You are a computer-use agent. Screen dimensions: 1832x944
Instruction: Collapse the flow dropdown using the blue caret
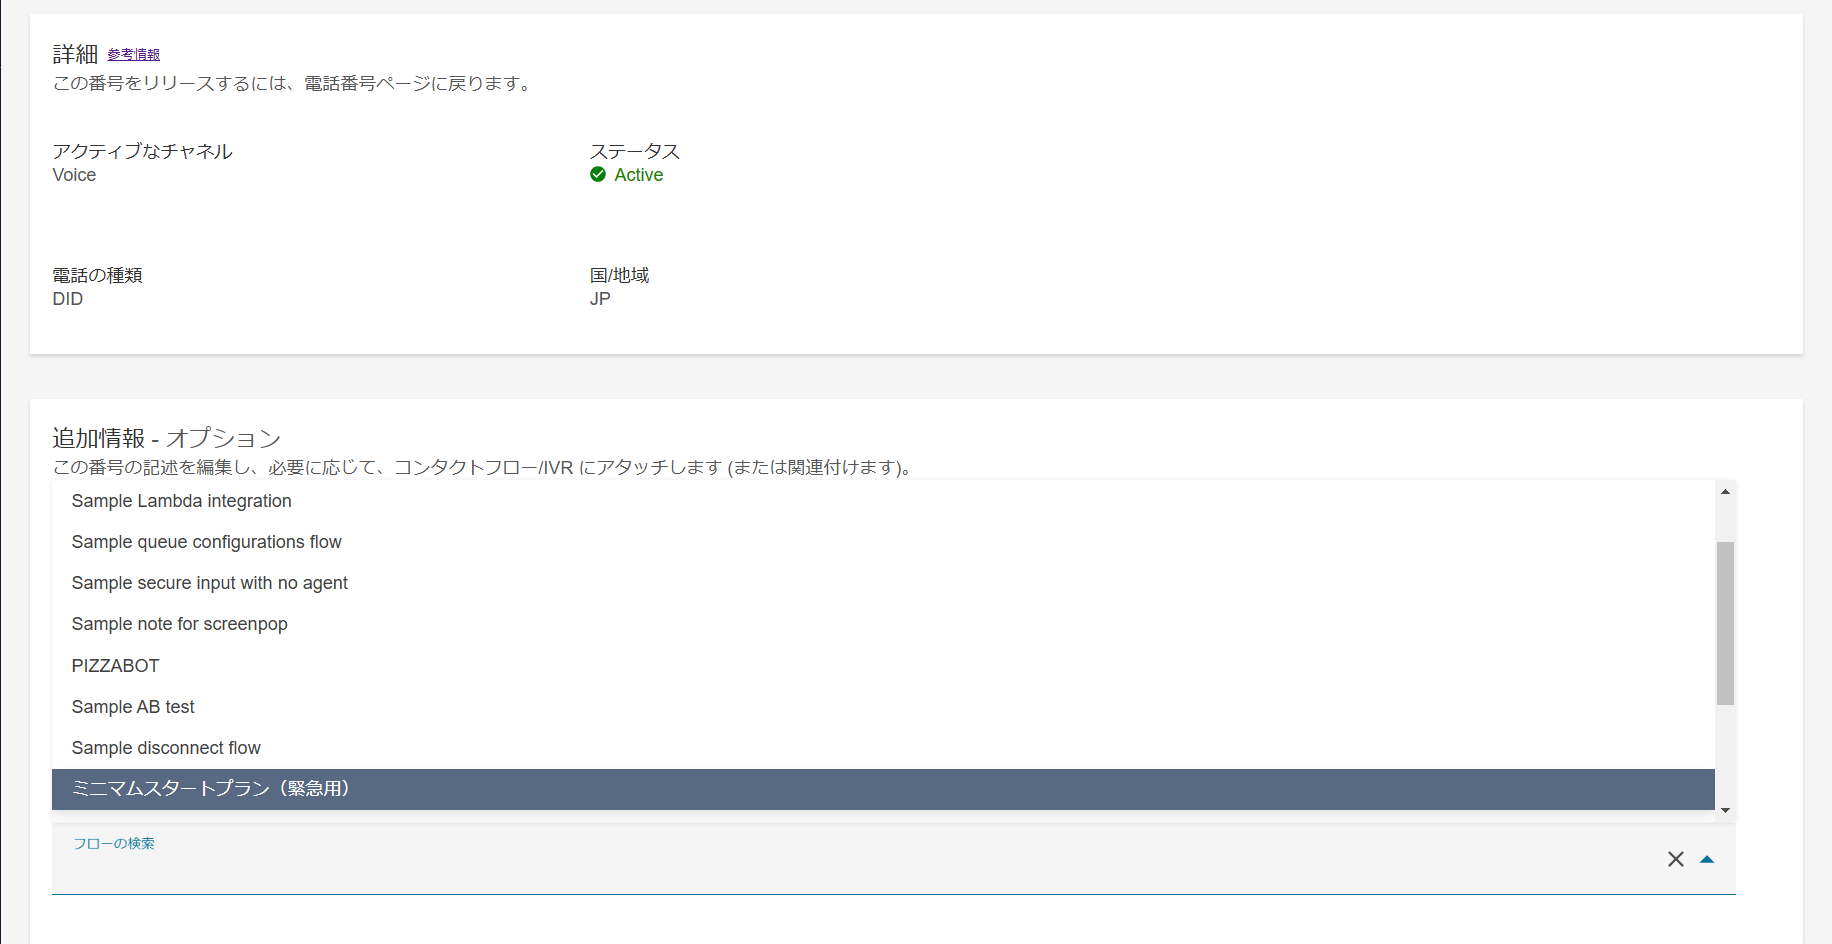(x=1707, y=859)
